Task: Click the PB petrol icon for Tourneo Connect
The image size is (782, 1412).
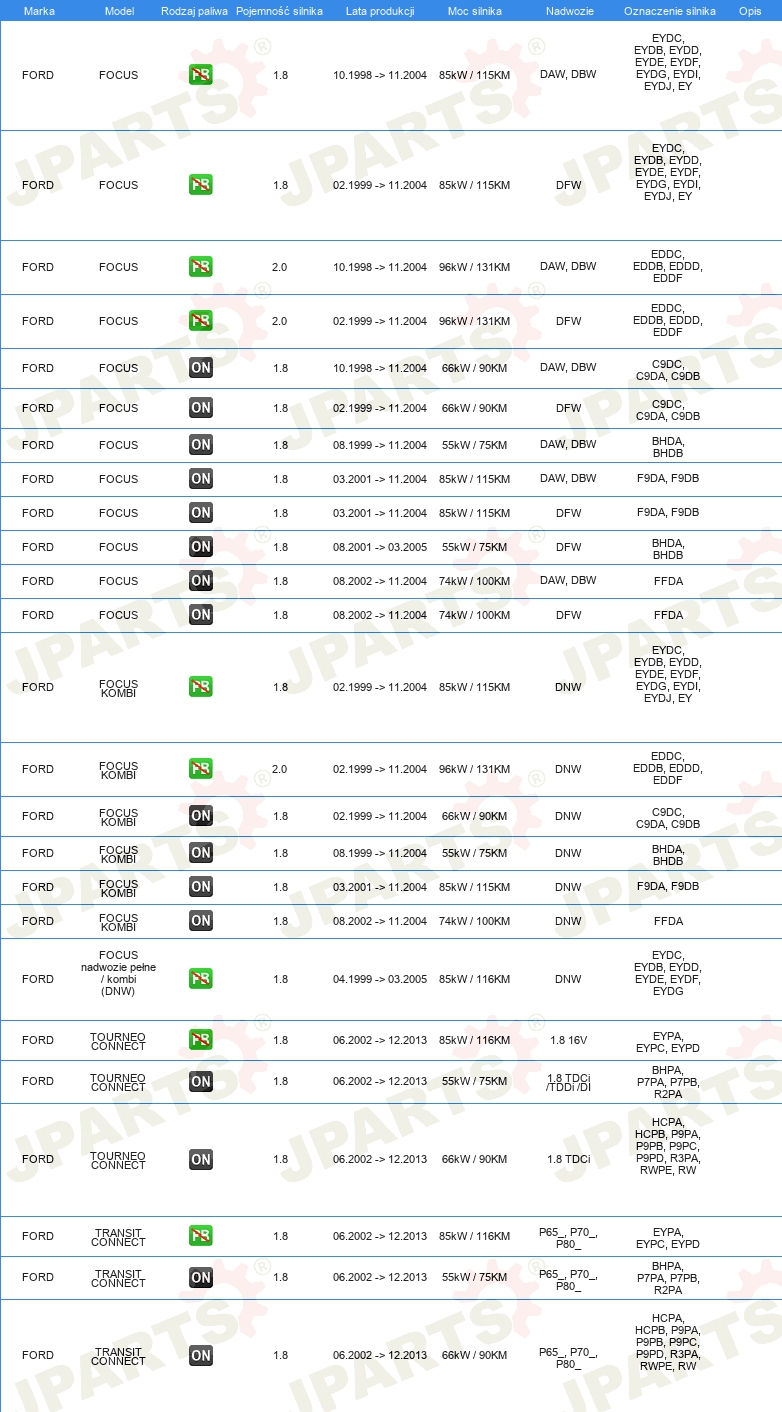Action: pyautogui.click(x=201, y=1040)
